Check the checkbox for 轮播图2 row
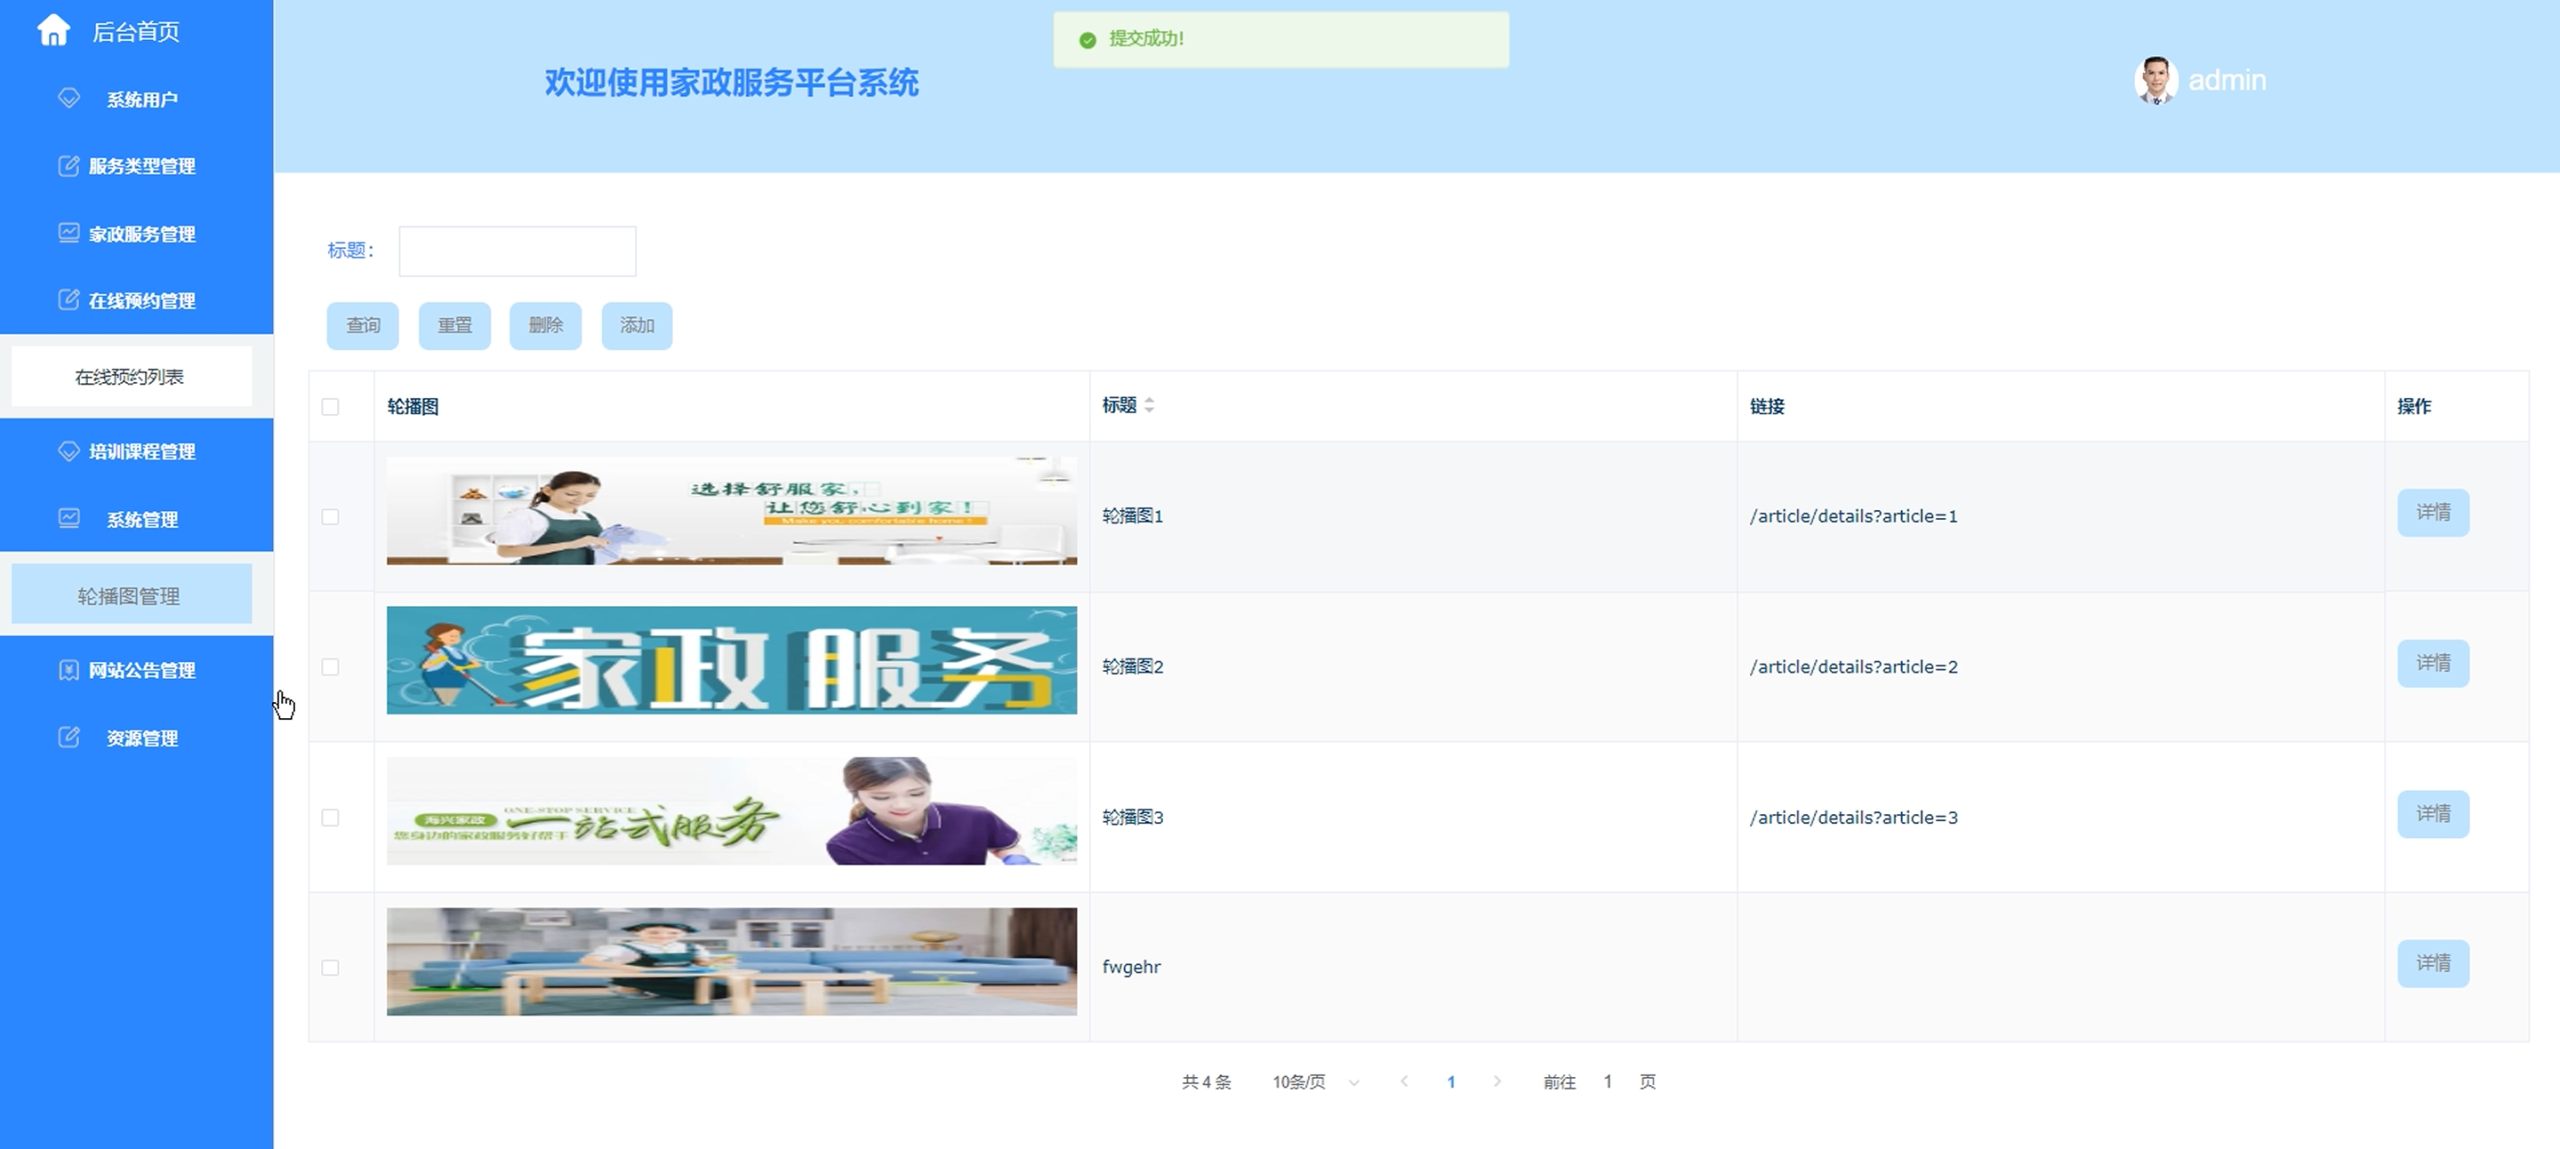Screen dimensions: 2560x1149 (330, 666)
